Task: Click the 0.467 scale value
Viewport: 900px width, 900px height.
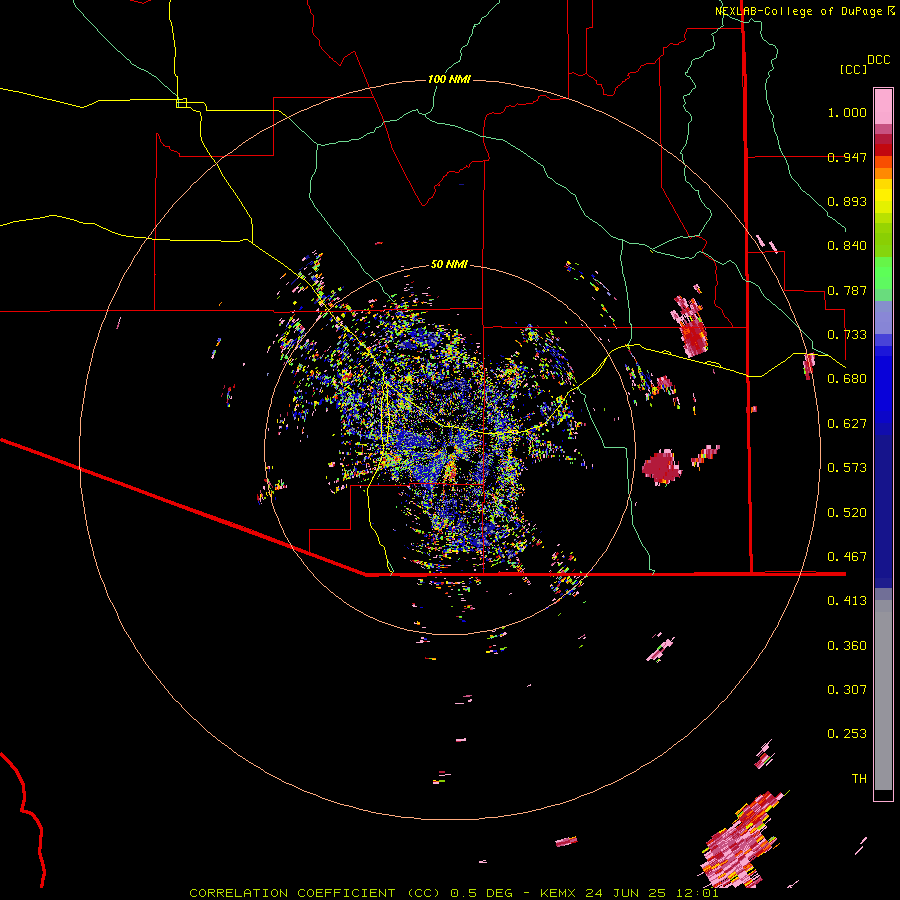Action: 847,557
